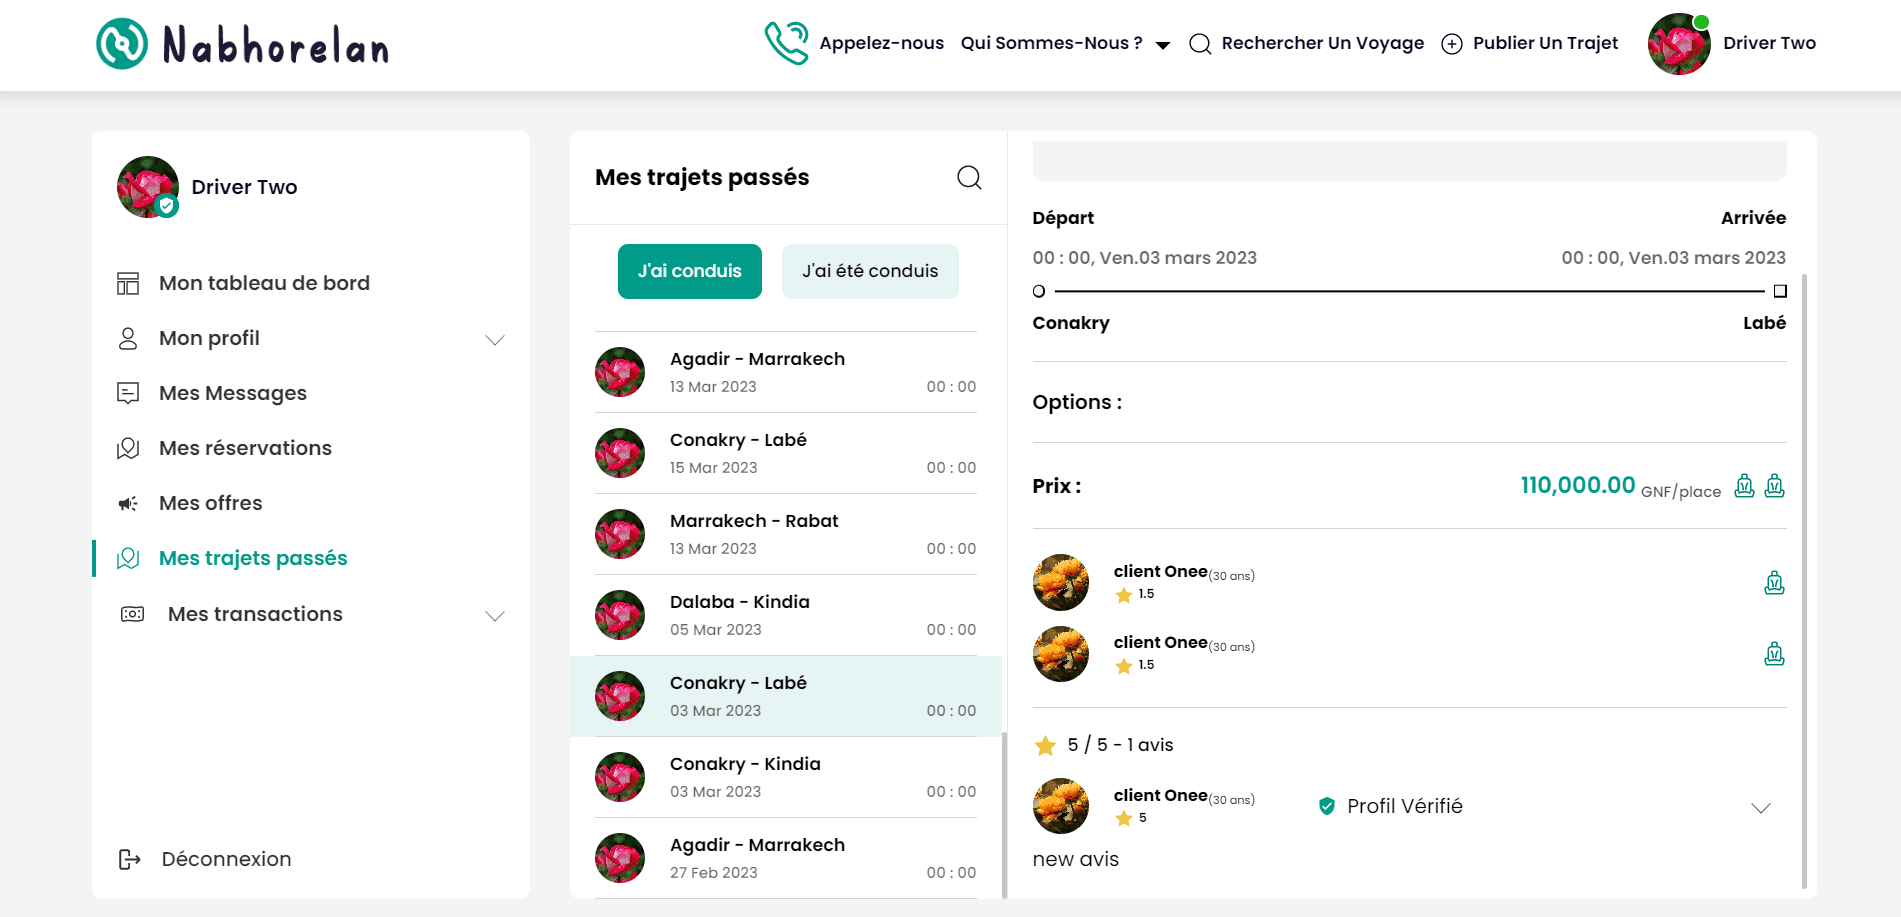Open Conakry - Labé 15 Mar trip
Screen dimensions: 1901x917
click(786, 453)
